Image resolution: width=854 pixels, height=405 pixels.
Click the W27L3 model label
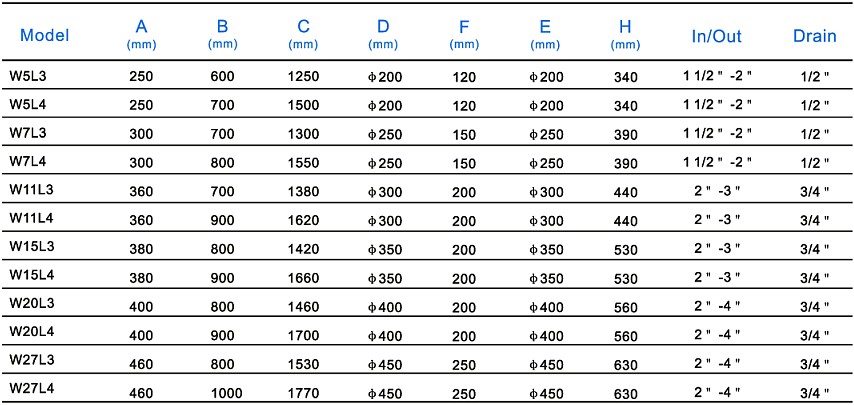tap(31, 360)
